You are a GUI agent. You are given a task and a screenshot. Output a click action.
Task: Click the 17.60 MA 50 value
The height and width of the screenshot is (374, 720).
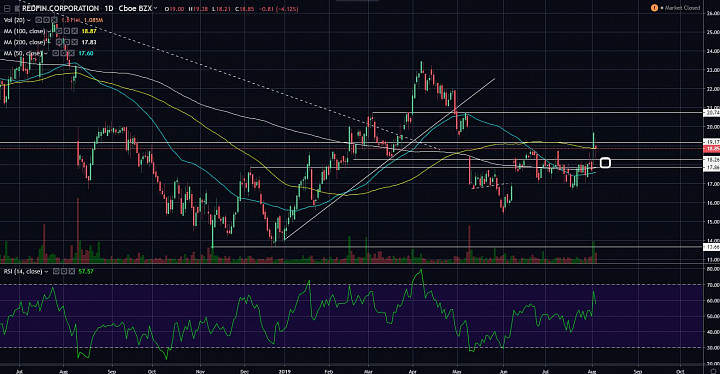coord(86,53)
